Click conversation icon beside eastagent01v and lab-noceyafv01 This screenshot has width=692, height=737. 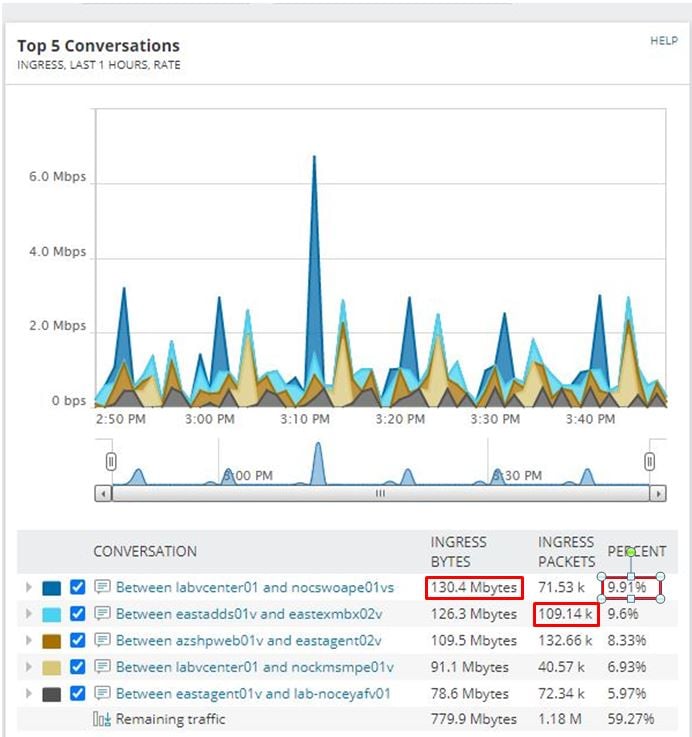tap(102, 693)
